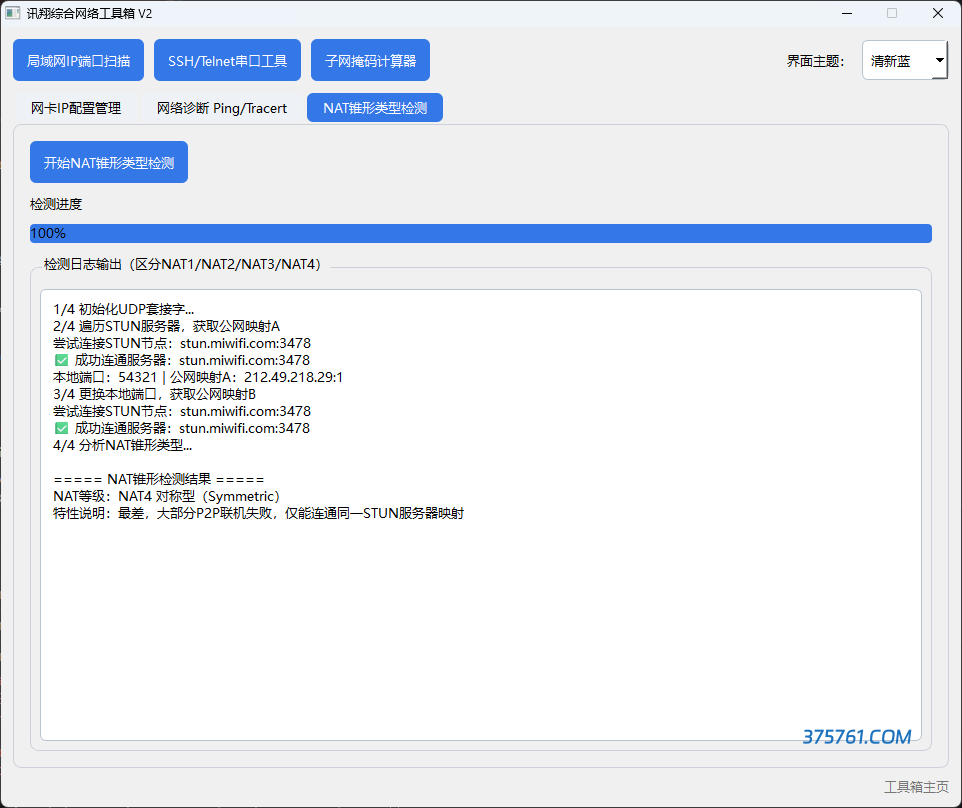
Task: Click the 界面主题 label
Action: coord(815,61)
